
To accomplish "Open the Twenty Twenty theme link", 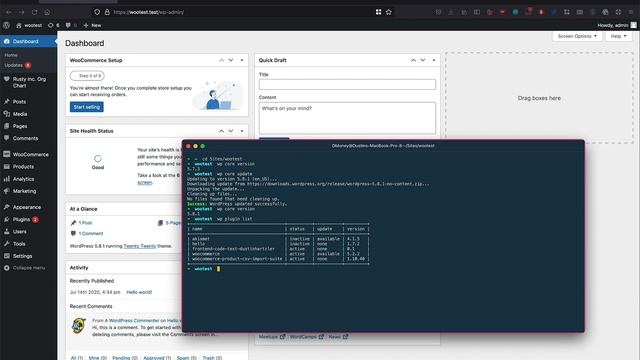I will point(140,246).
